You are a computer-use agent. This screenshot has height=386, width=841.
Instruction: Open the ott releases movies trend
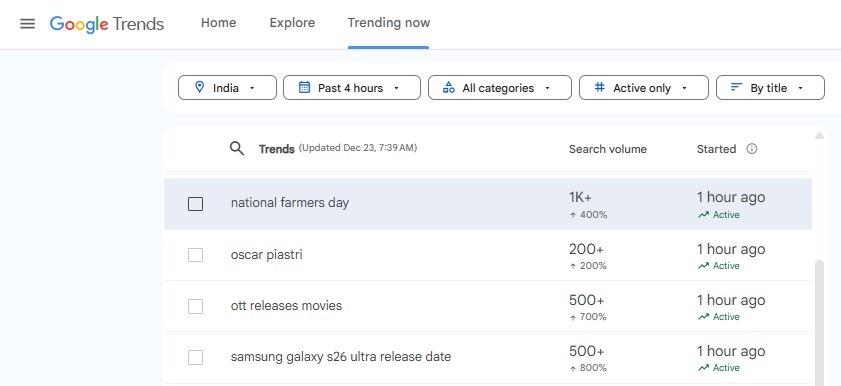pos(286,306)
